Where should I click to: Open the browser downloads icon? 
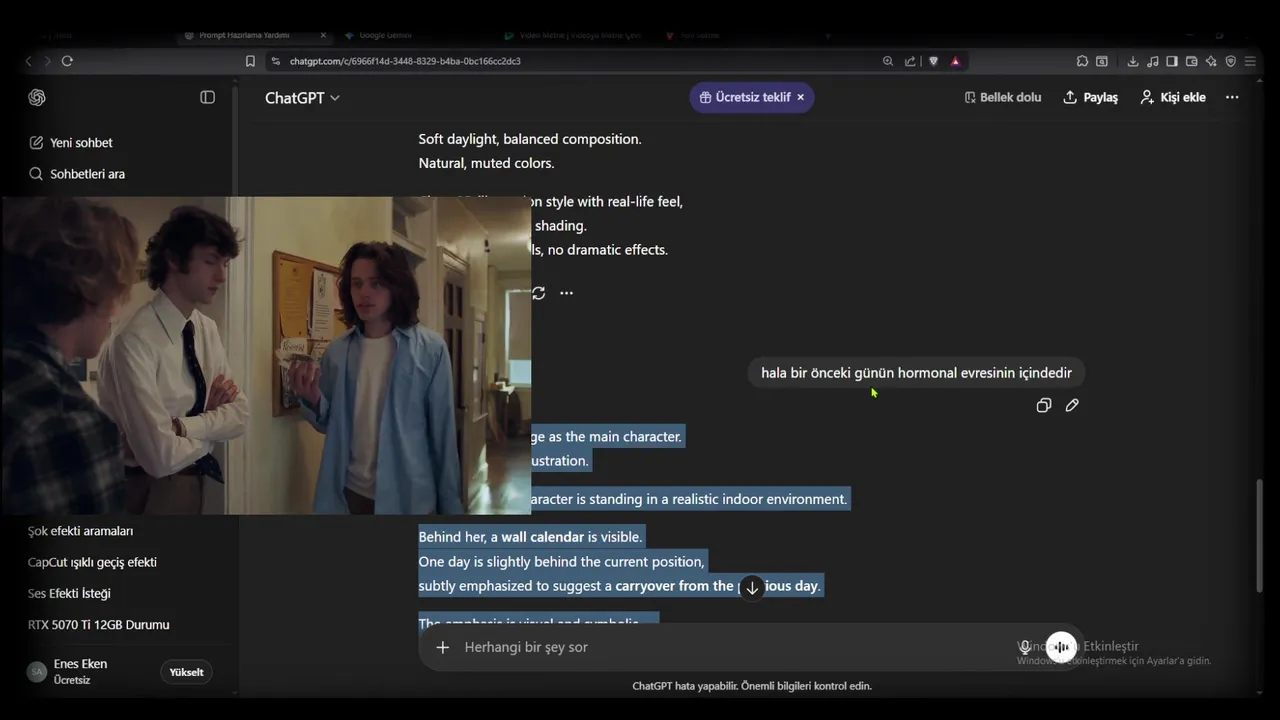click(x=1132, y=61)
